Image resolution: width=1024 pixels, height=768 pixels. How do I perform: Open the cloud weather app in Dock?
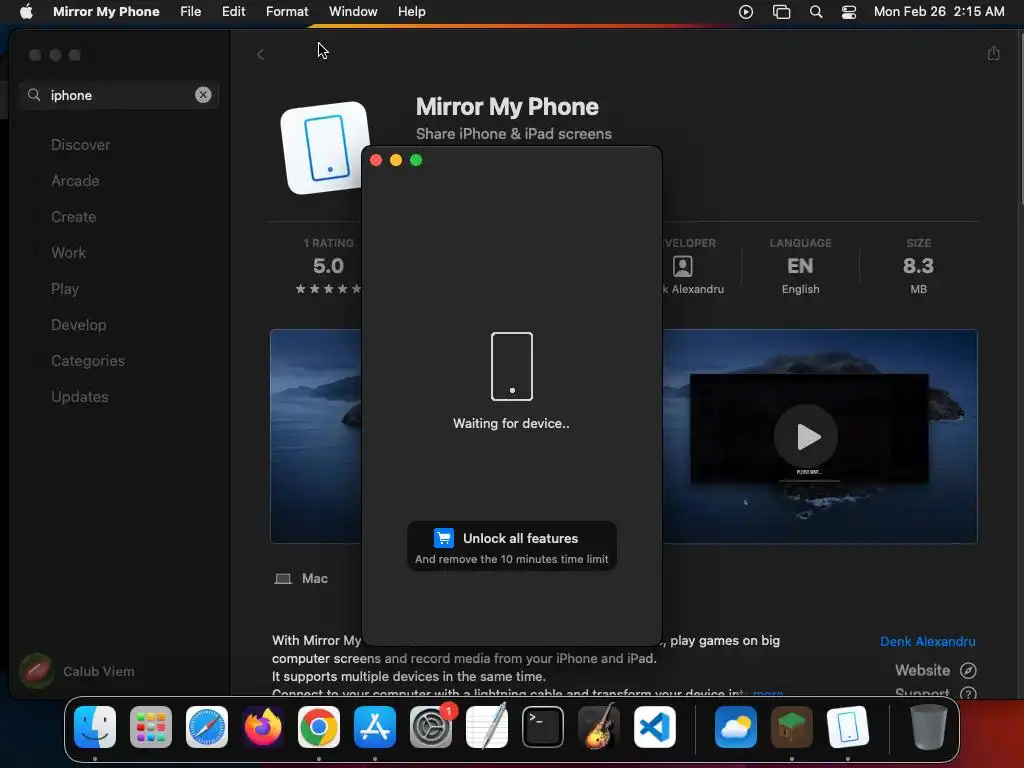click(736, 727)
